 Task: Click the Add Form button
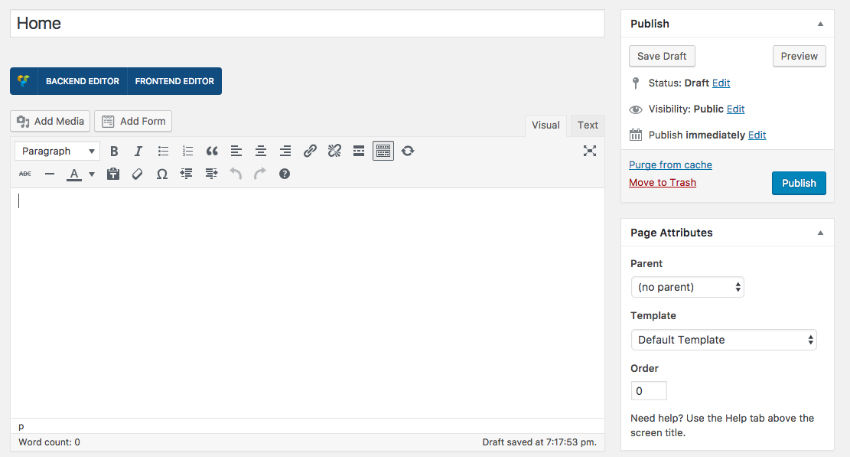pyautogui.click(x=133, y=121)
